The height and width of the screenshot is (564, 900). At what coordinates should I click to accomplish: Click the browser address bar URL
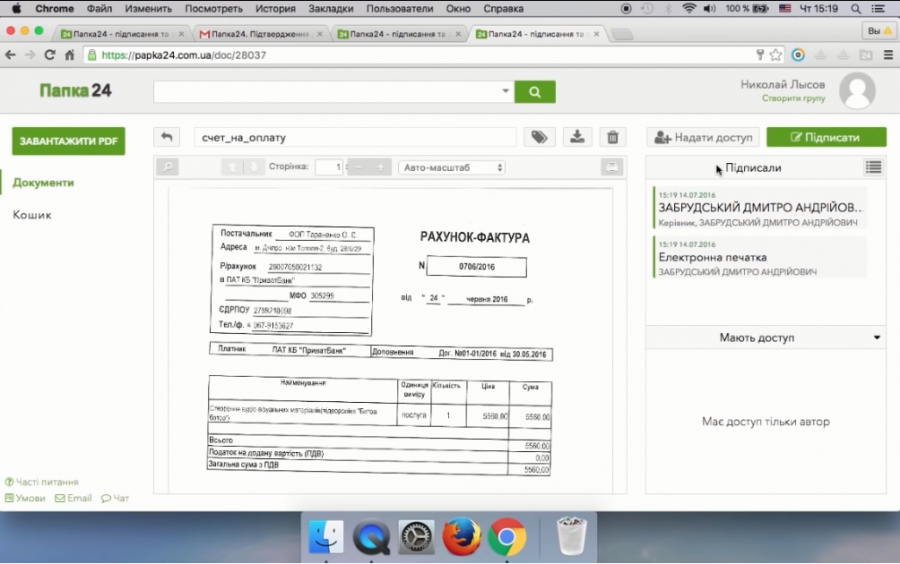pyautogui.click(x=184, y=55)
